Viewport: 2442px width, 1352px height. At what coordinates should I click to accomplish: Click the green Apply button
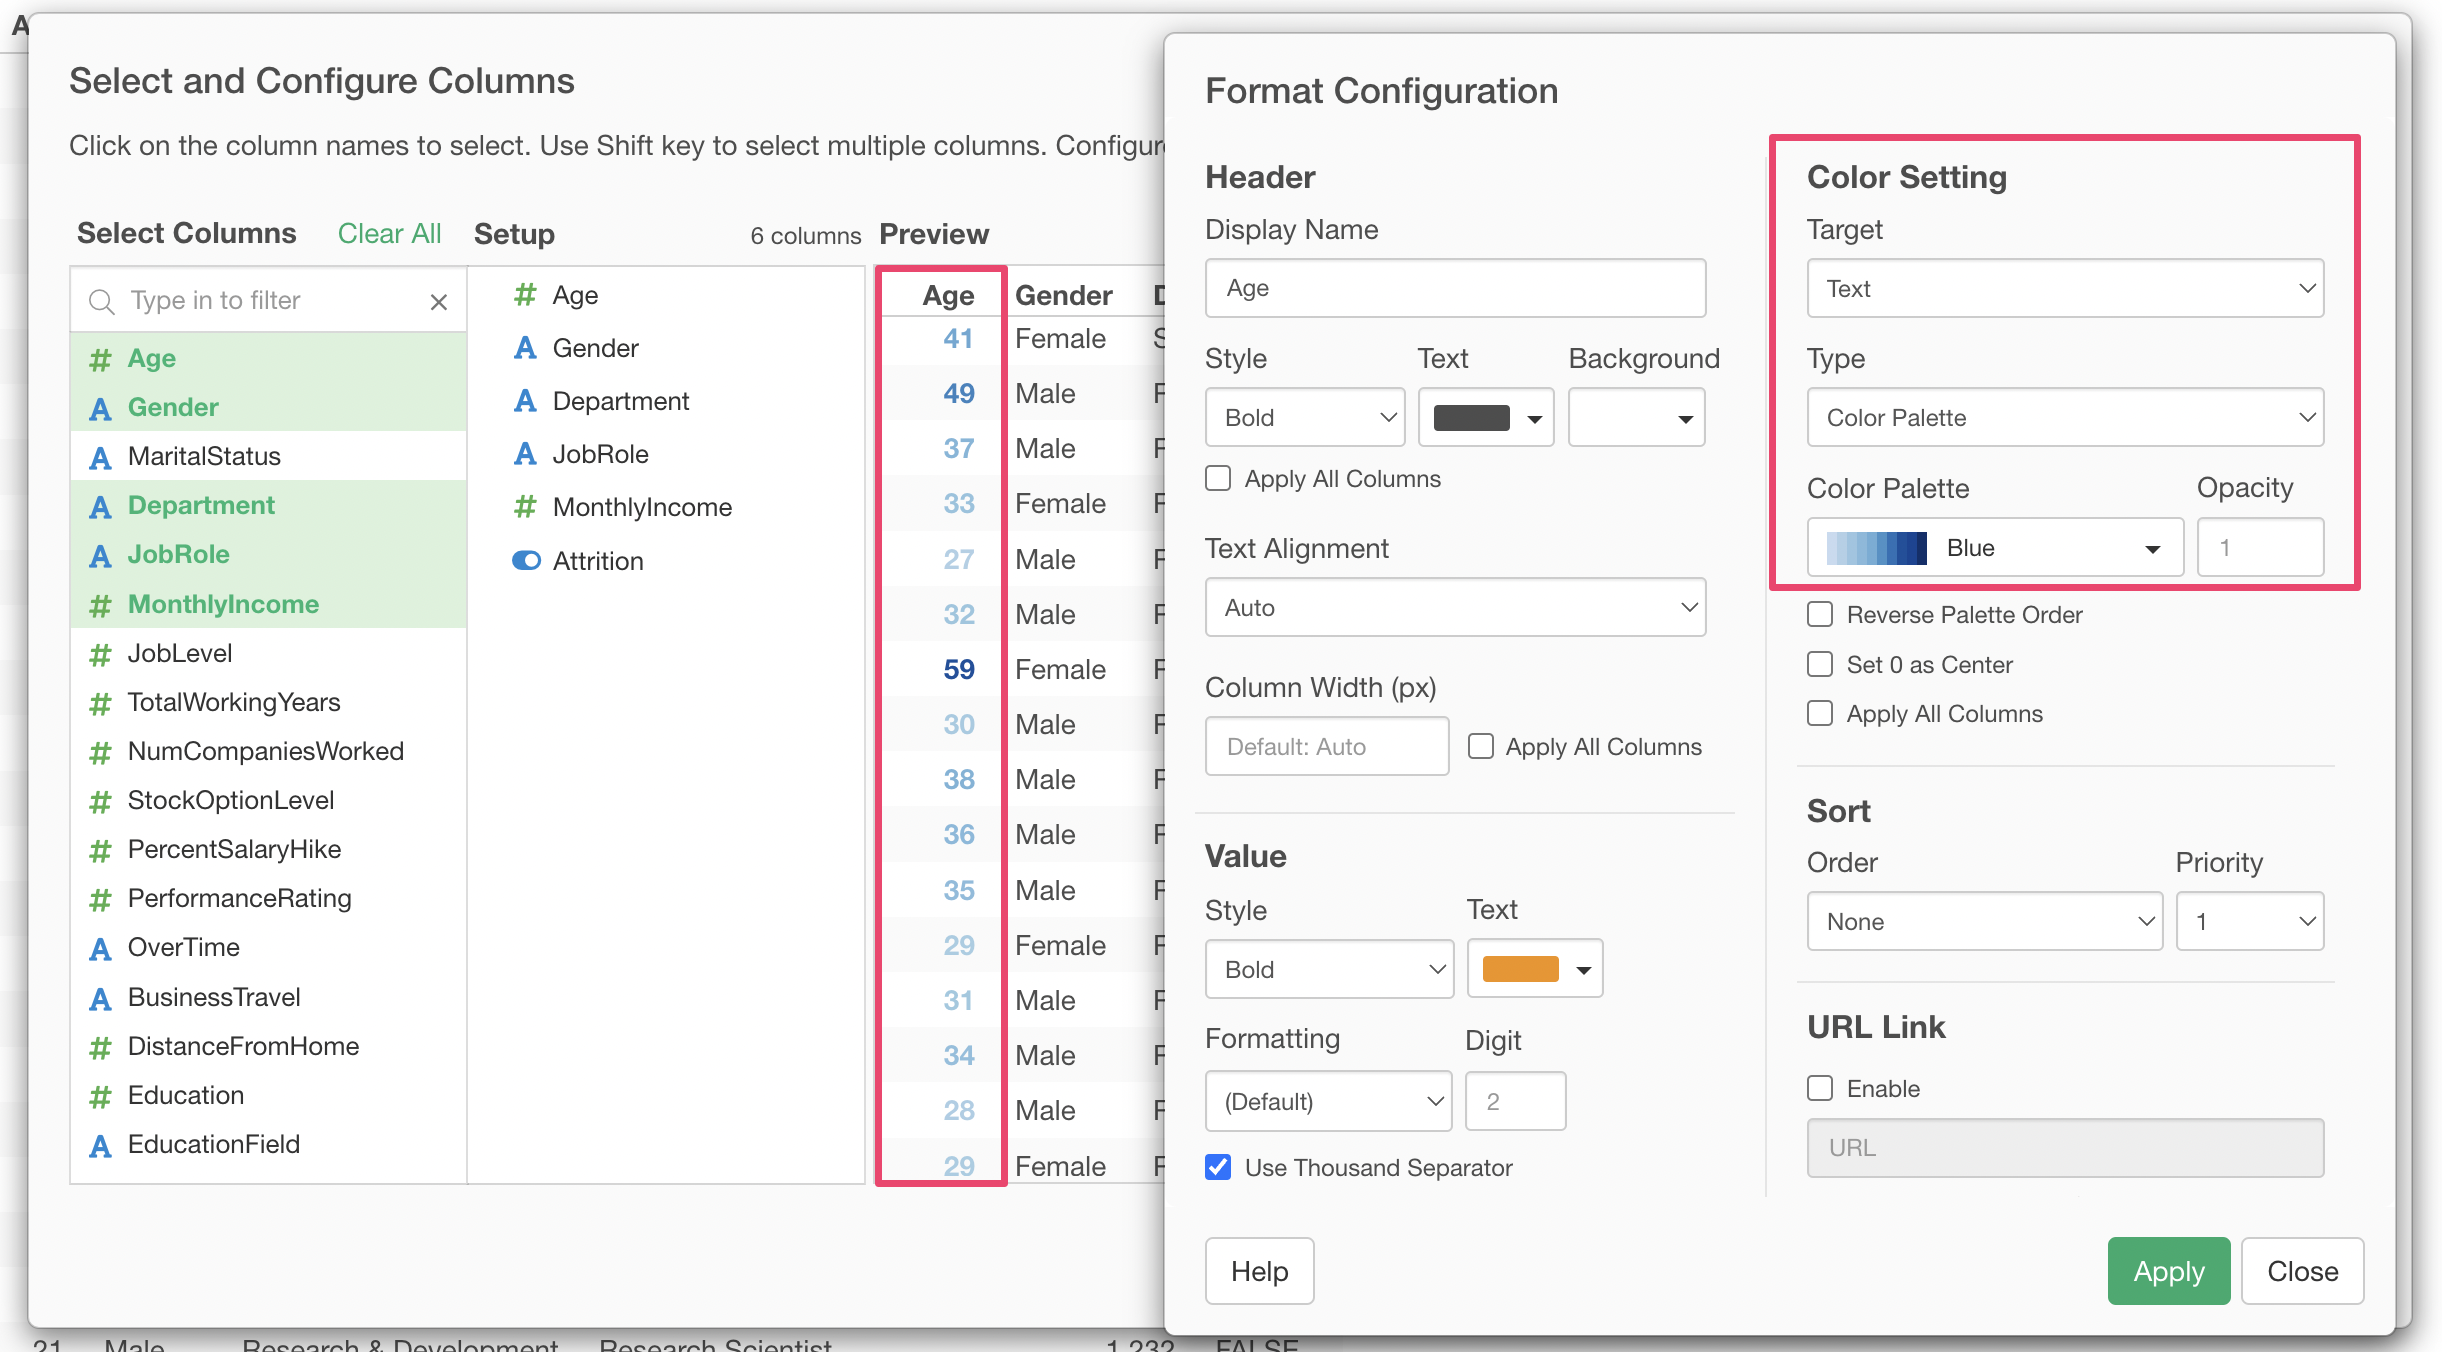coord(2168,1272)
